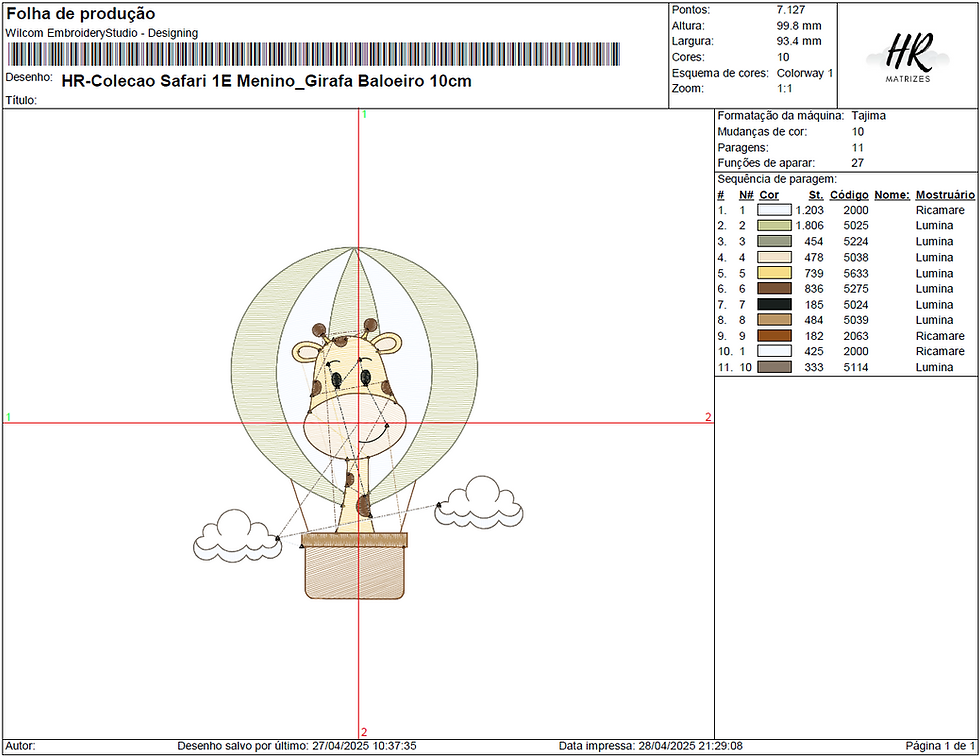Click the 'Colorway 1' value
Image resolution: width=980 pixels, height=756 pixels.
coord(805,73)
